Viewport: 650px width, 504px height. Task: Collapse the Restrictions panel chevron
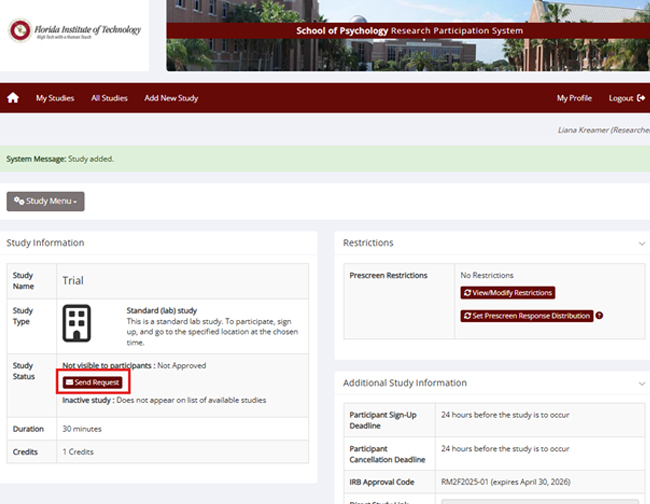click(641, 243)
